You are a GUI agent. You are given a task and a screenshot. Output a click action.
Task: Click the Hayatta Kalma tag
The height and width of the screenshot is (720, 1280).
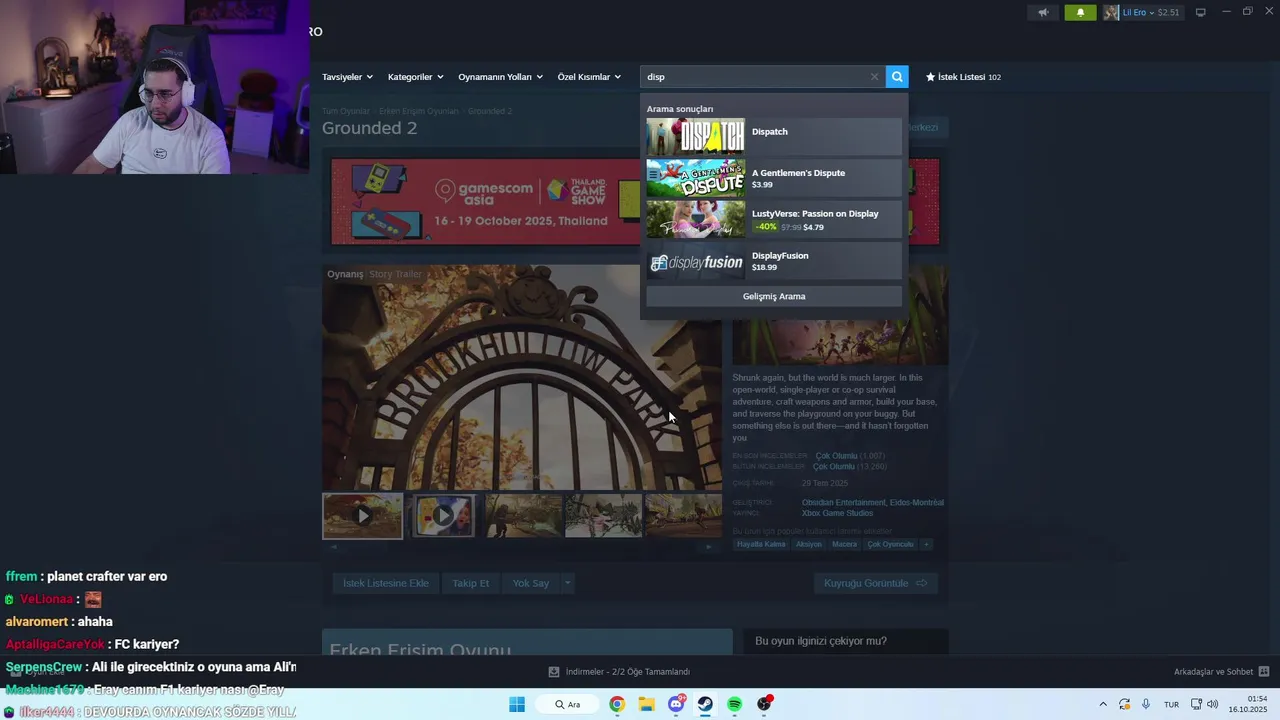[761, 544]
